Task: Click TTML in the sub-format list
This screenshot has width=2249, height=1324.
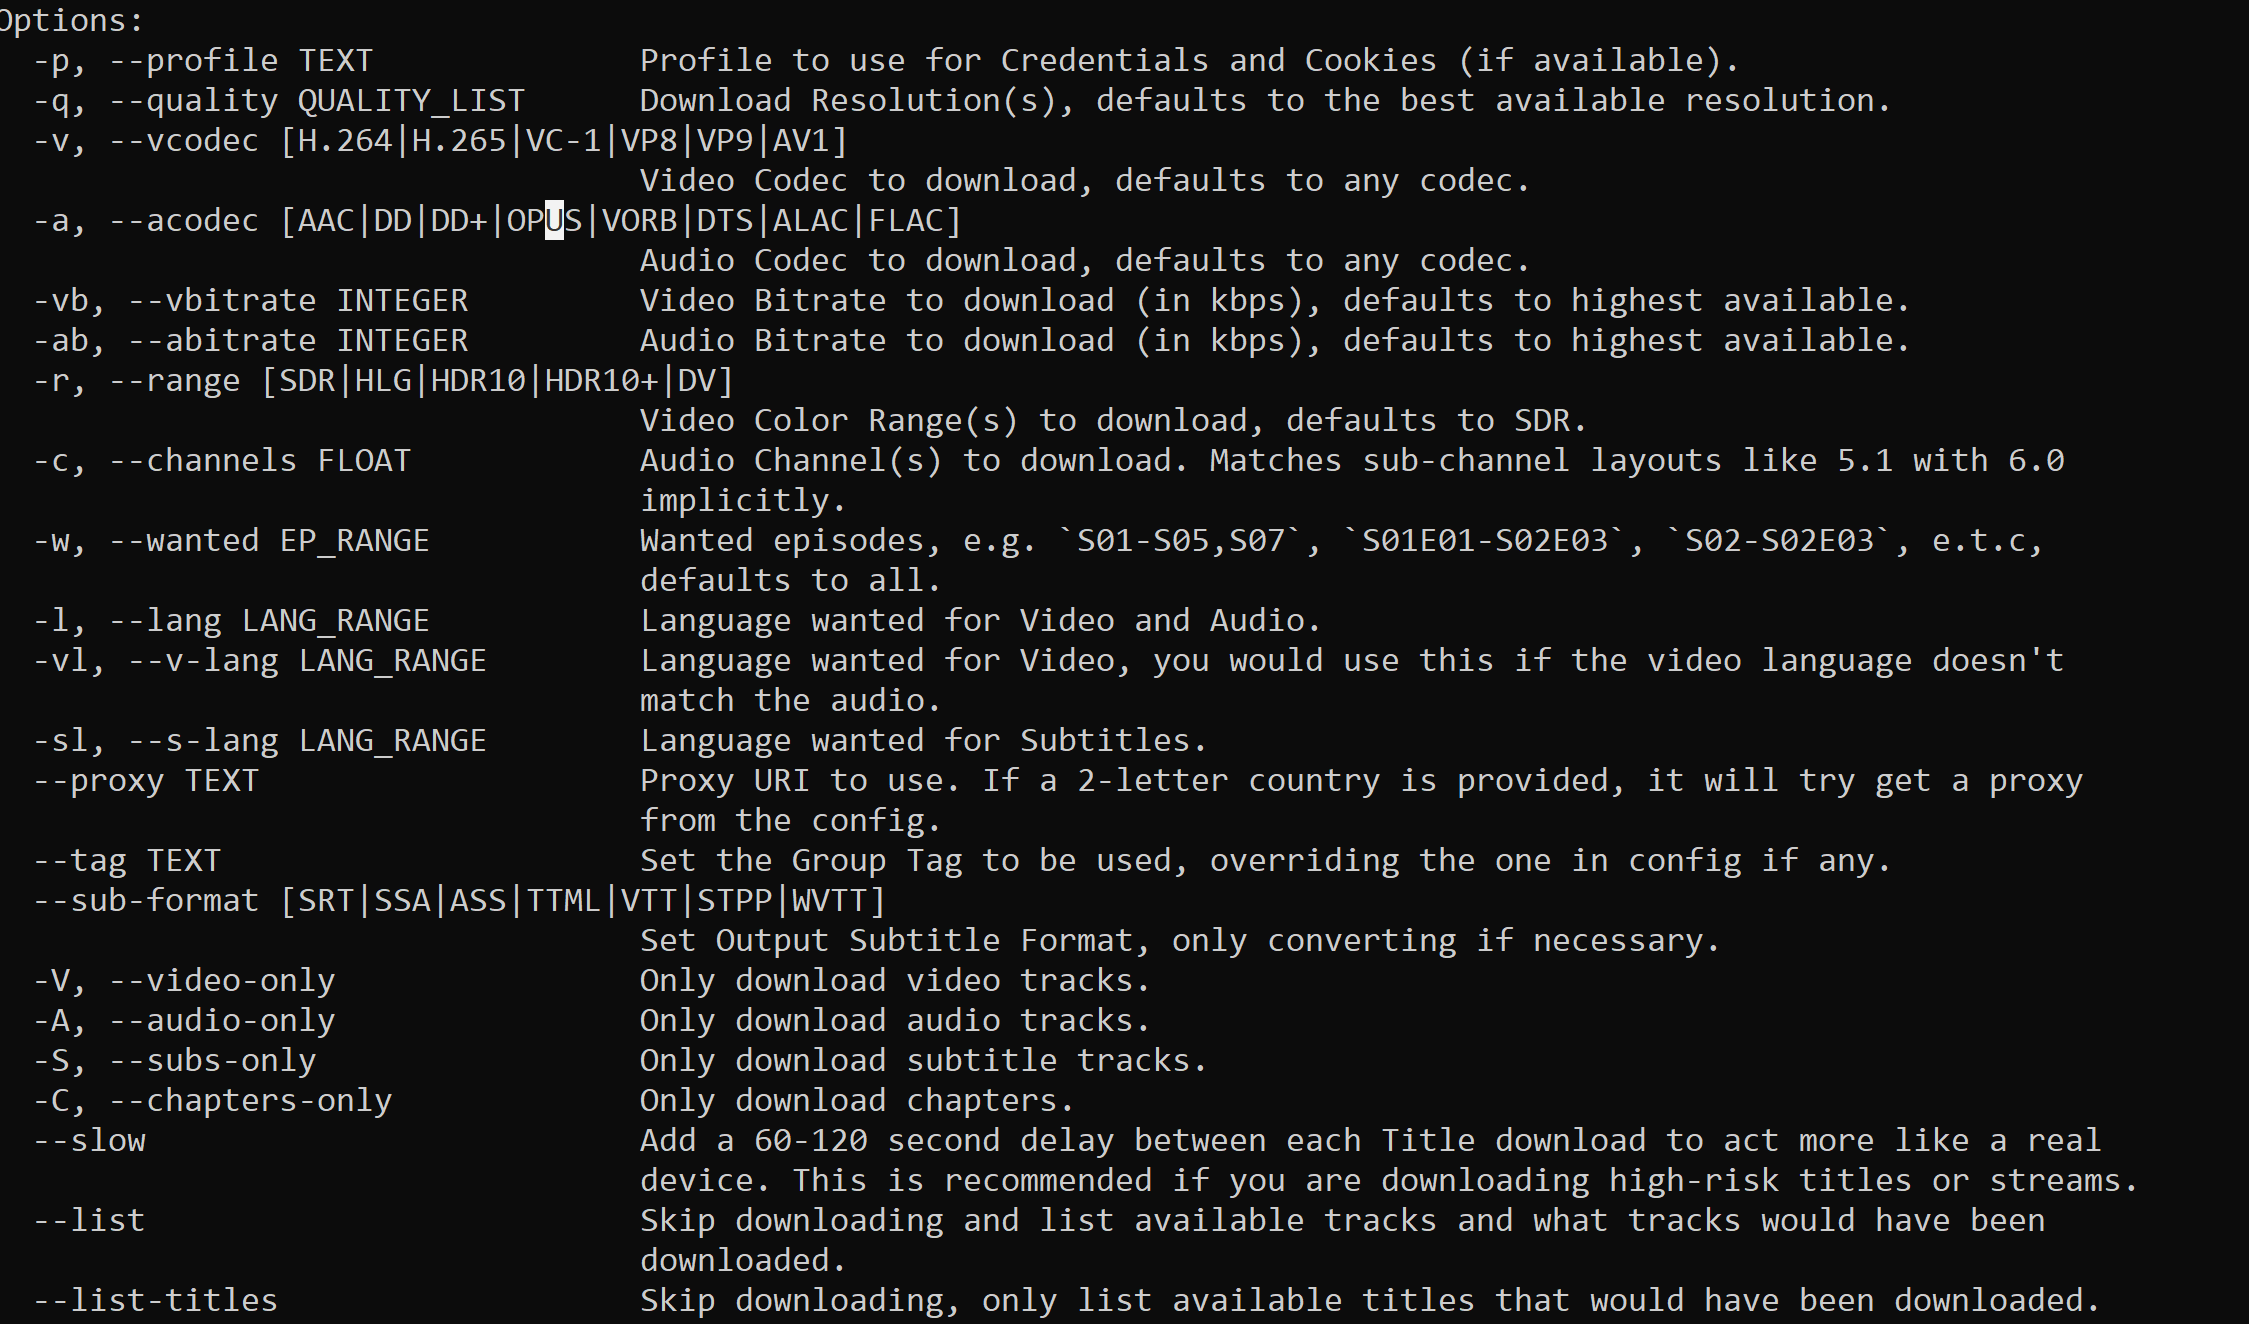Action: coord(563,900)
